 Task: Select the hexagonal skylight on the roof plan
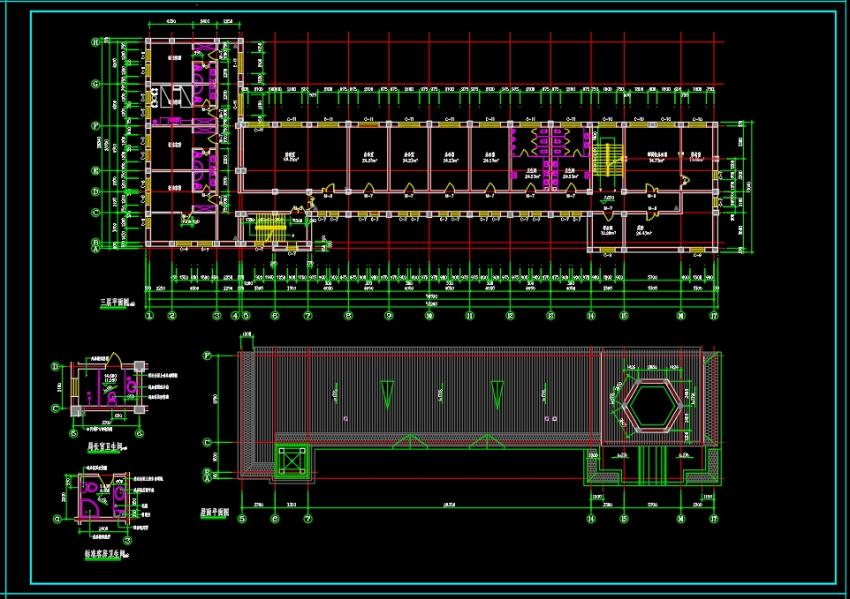(652, 406)
